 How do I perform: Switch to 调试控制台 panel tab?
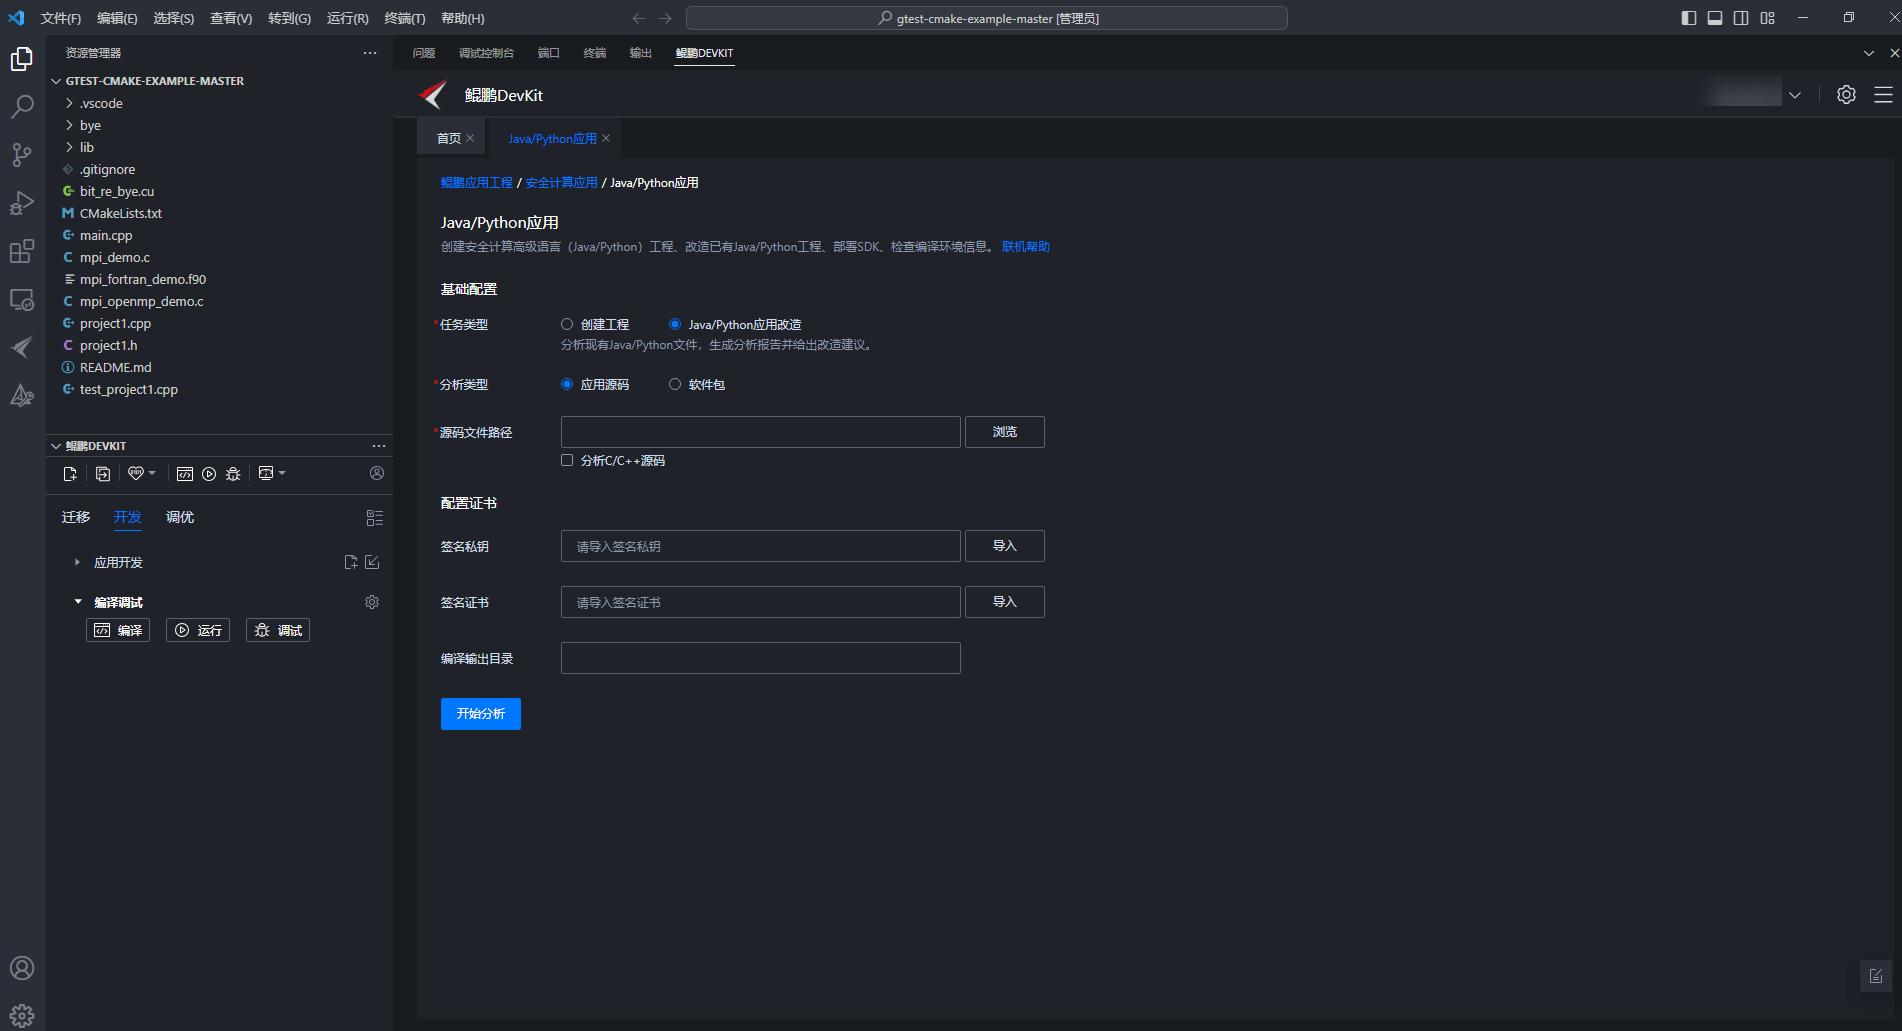coord(486,53)
